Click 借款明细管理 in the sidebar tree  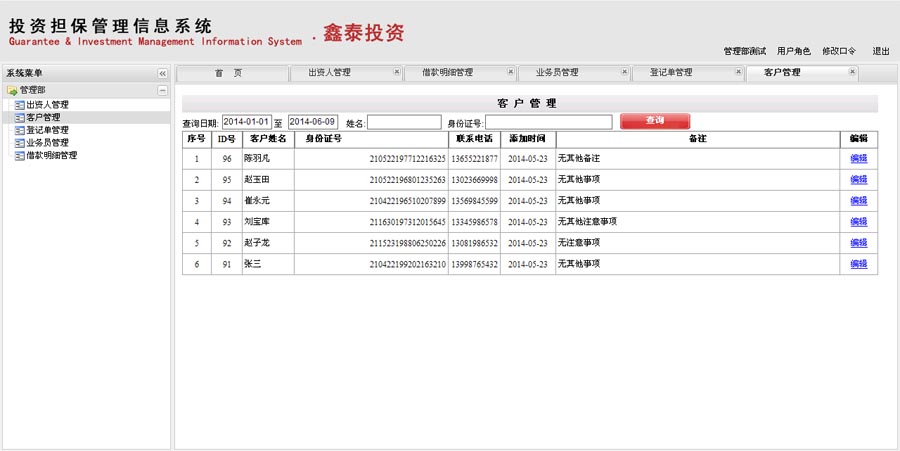pos(50,156)
